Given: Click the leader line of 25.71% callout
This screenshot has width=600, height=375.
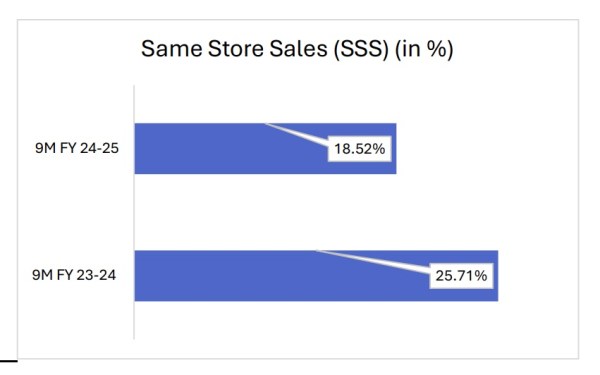Looking at the screenshot, I should tap(373, 262).
